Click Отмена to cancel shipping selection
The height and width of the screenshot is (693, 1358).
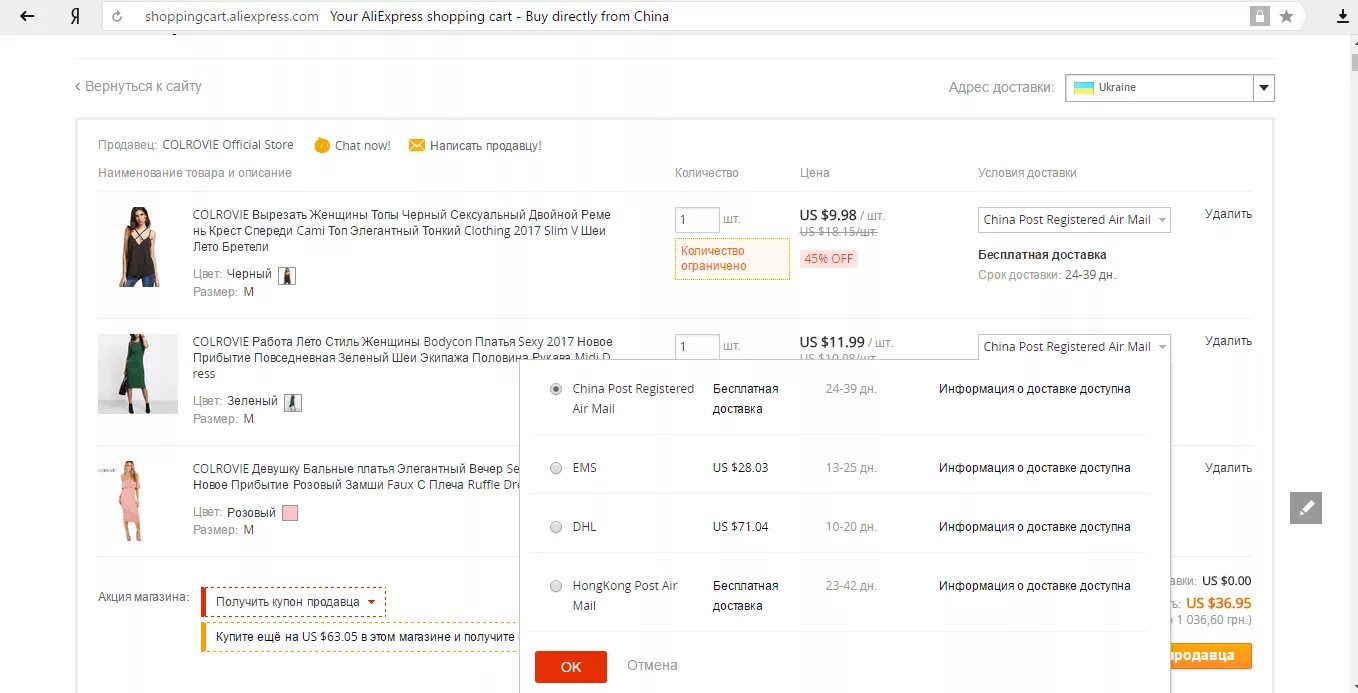click(x=652, y=665)
